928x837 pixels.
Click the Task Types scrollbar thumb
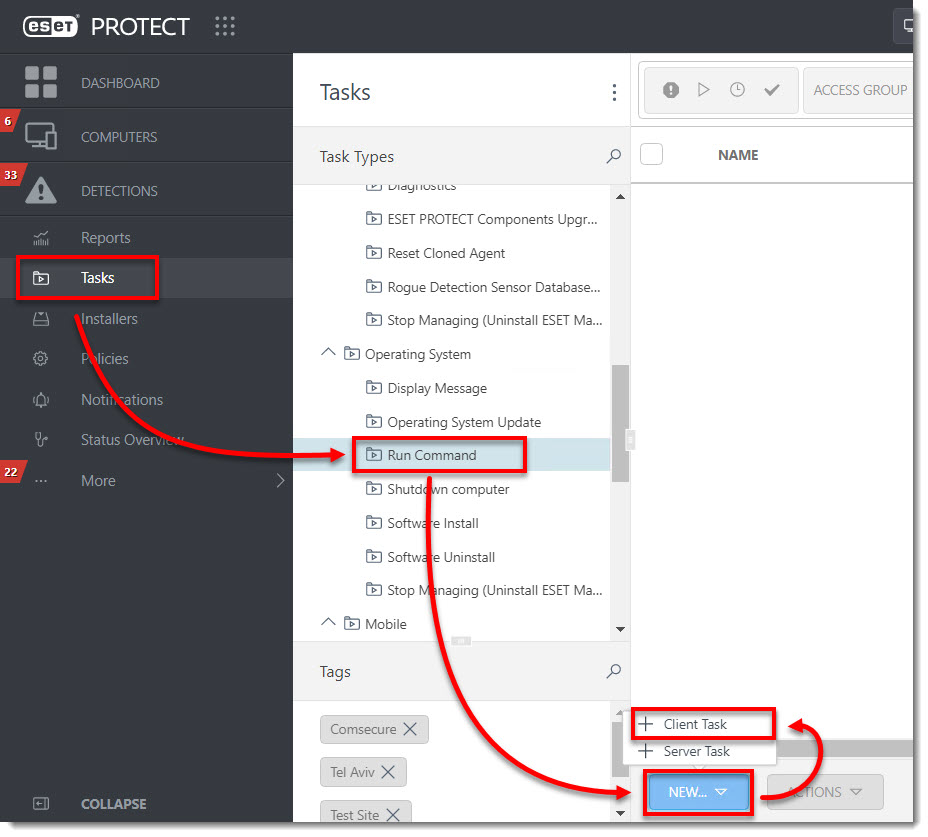tap(620, 423)
